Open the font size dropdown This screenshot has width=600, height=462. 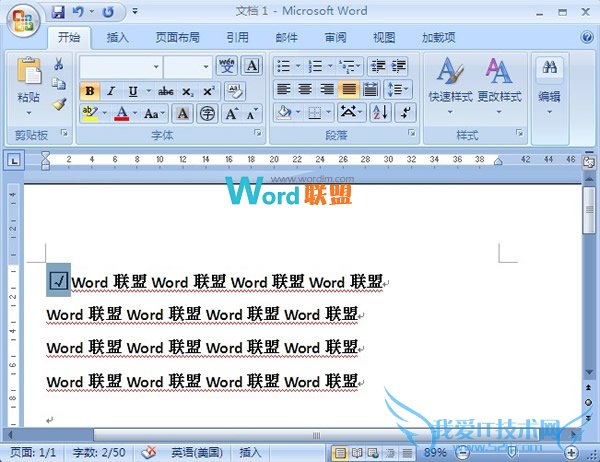point(206,67)
